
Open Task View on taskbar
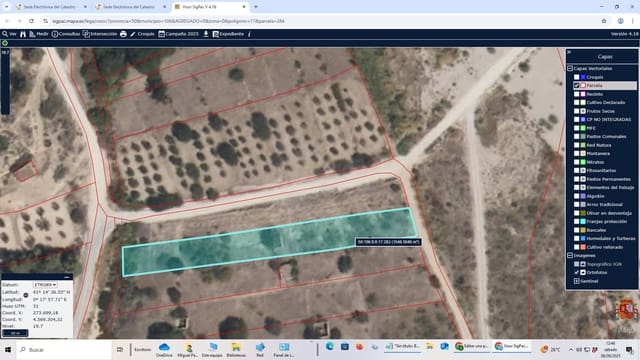[x=120, y=350]
